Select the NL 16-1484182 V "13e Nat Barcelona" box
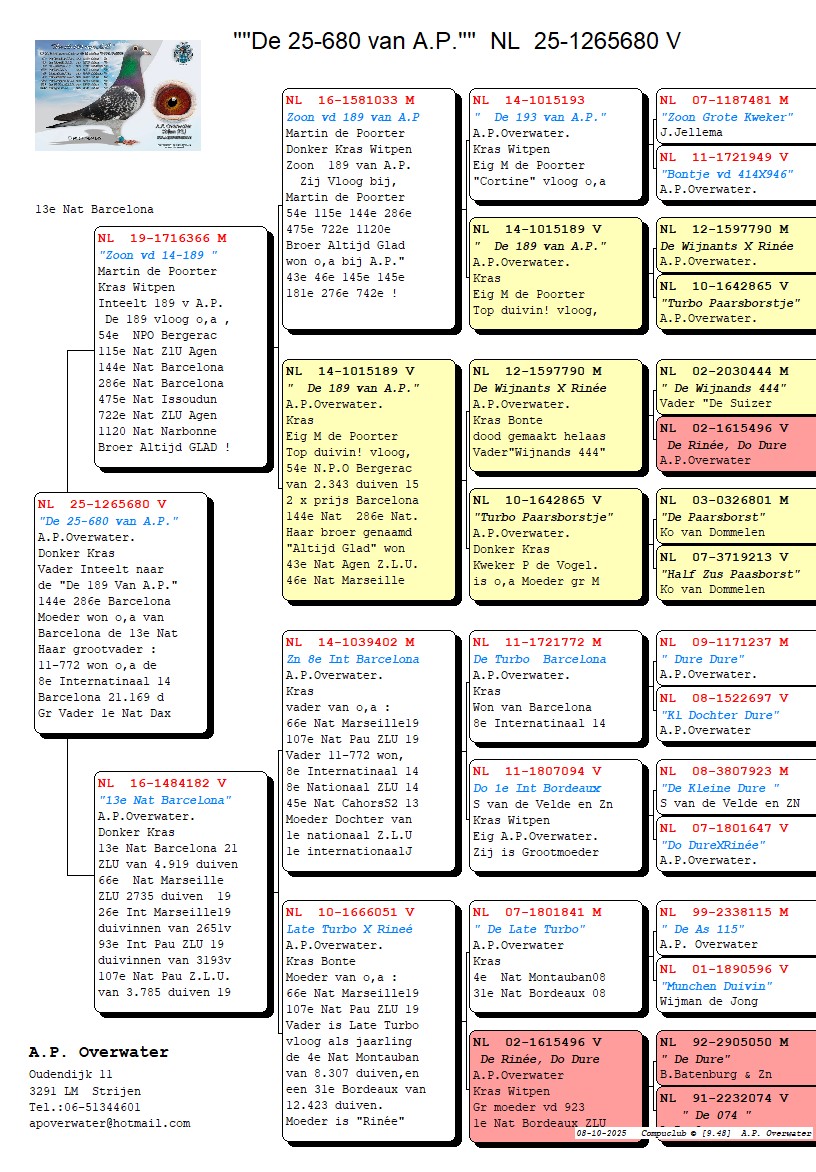The image size is (816, 1172). pyautogui.click(x=181, y=891)
